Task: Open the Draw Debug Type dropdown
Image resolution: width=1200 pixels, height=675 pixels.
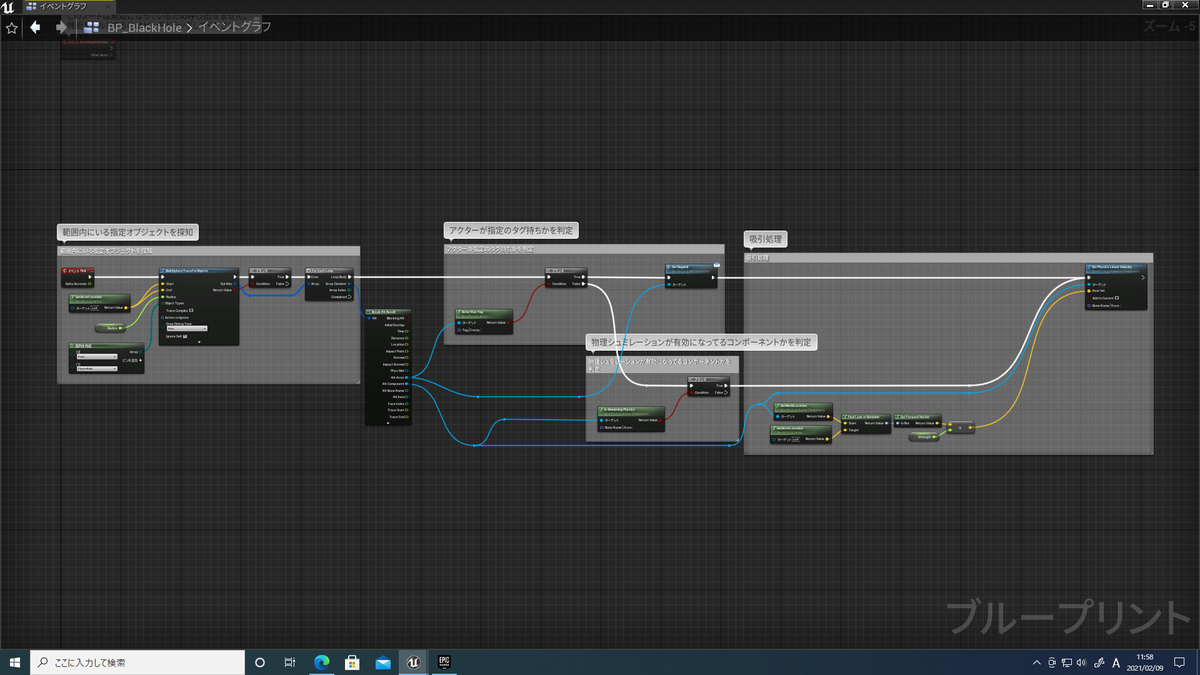Action: 186,328
